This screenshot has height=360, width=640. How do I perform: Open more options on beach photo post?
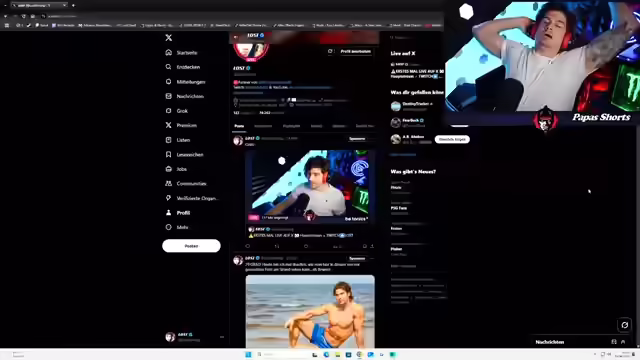[372, 258]
